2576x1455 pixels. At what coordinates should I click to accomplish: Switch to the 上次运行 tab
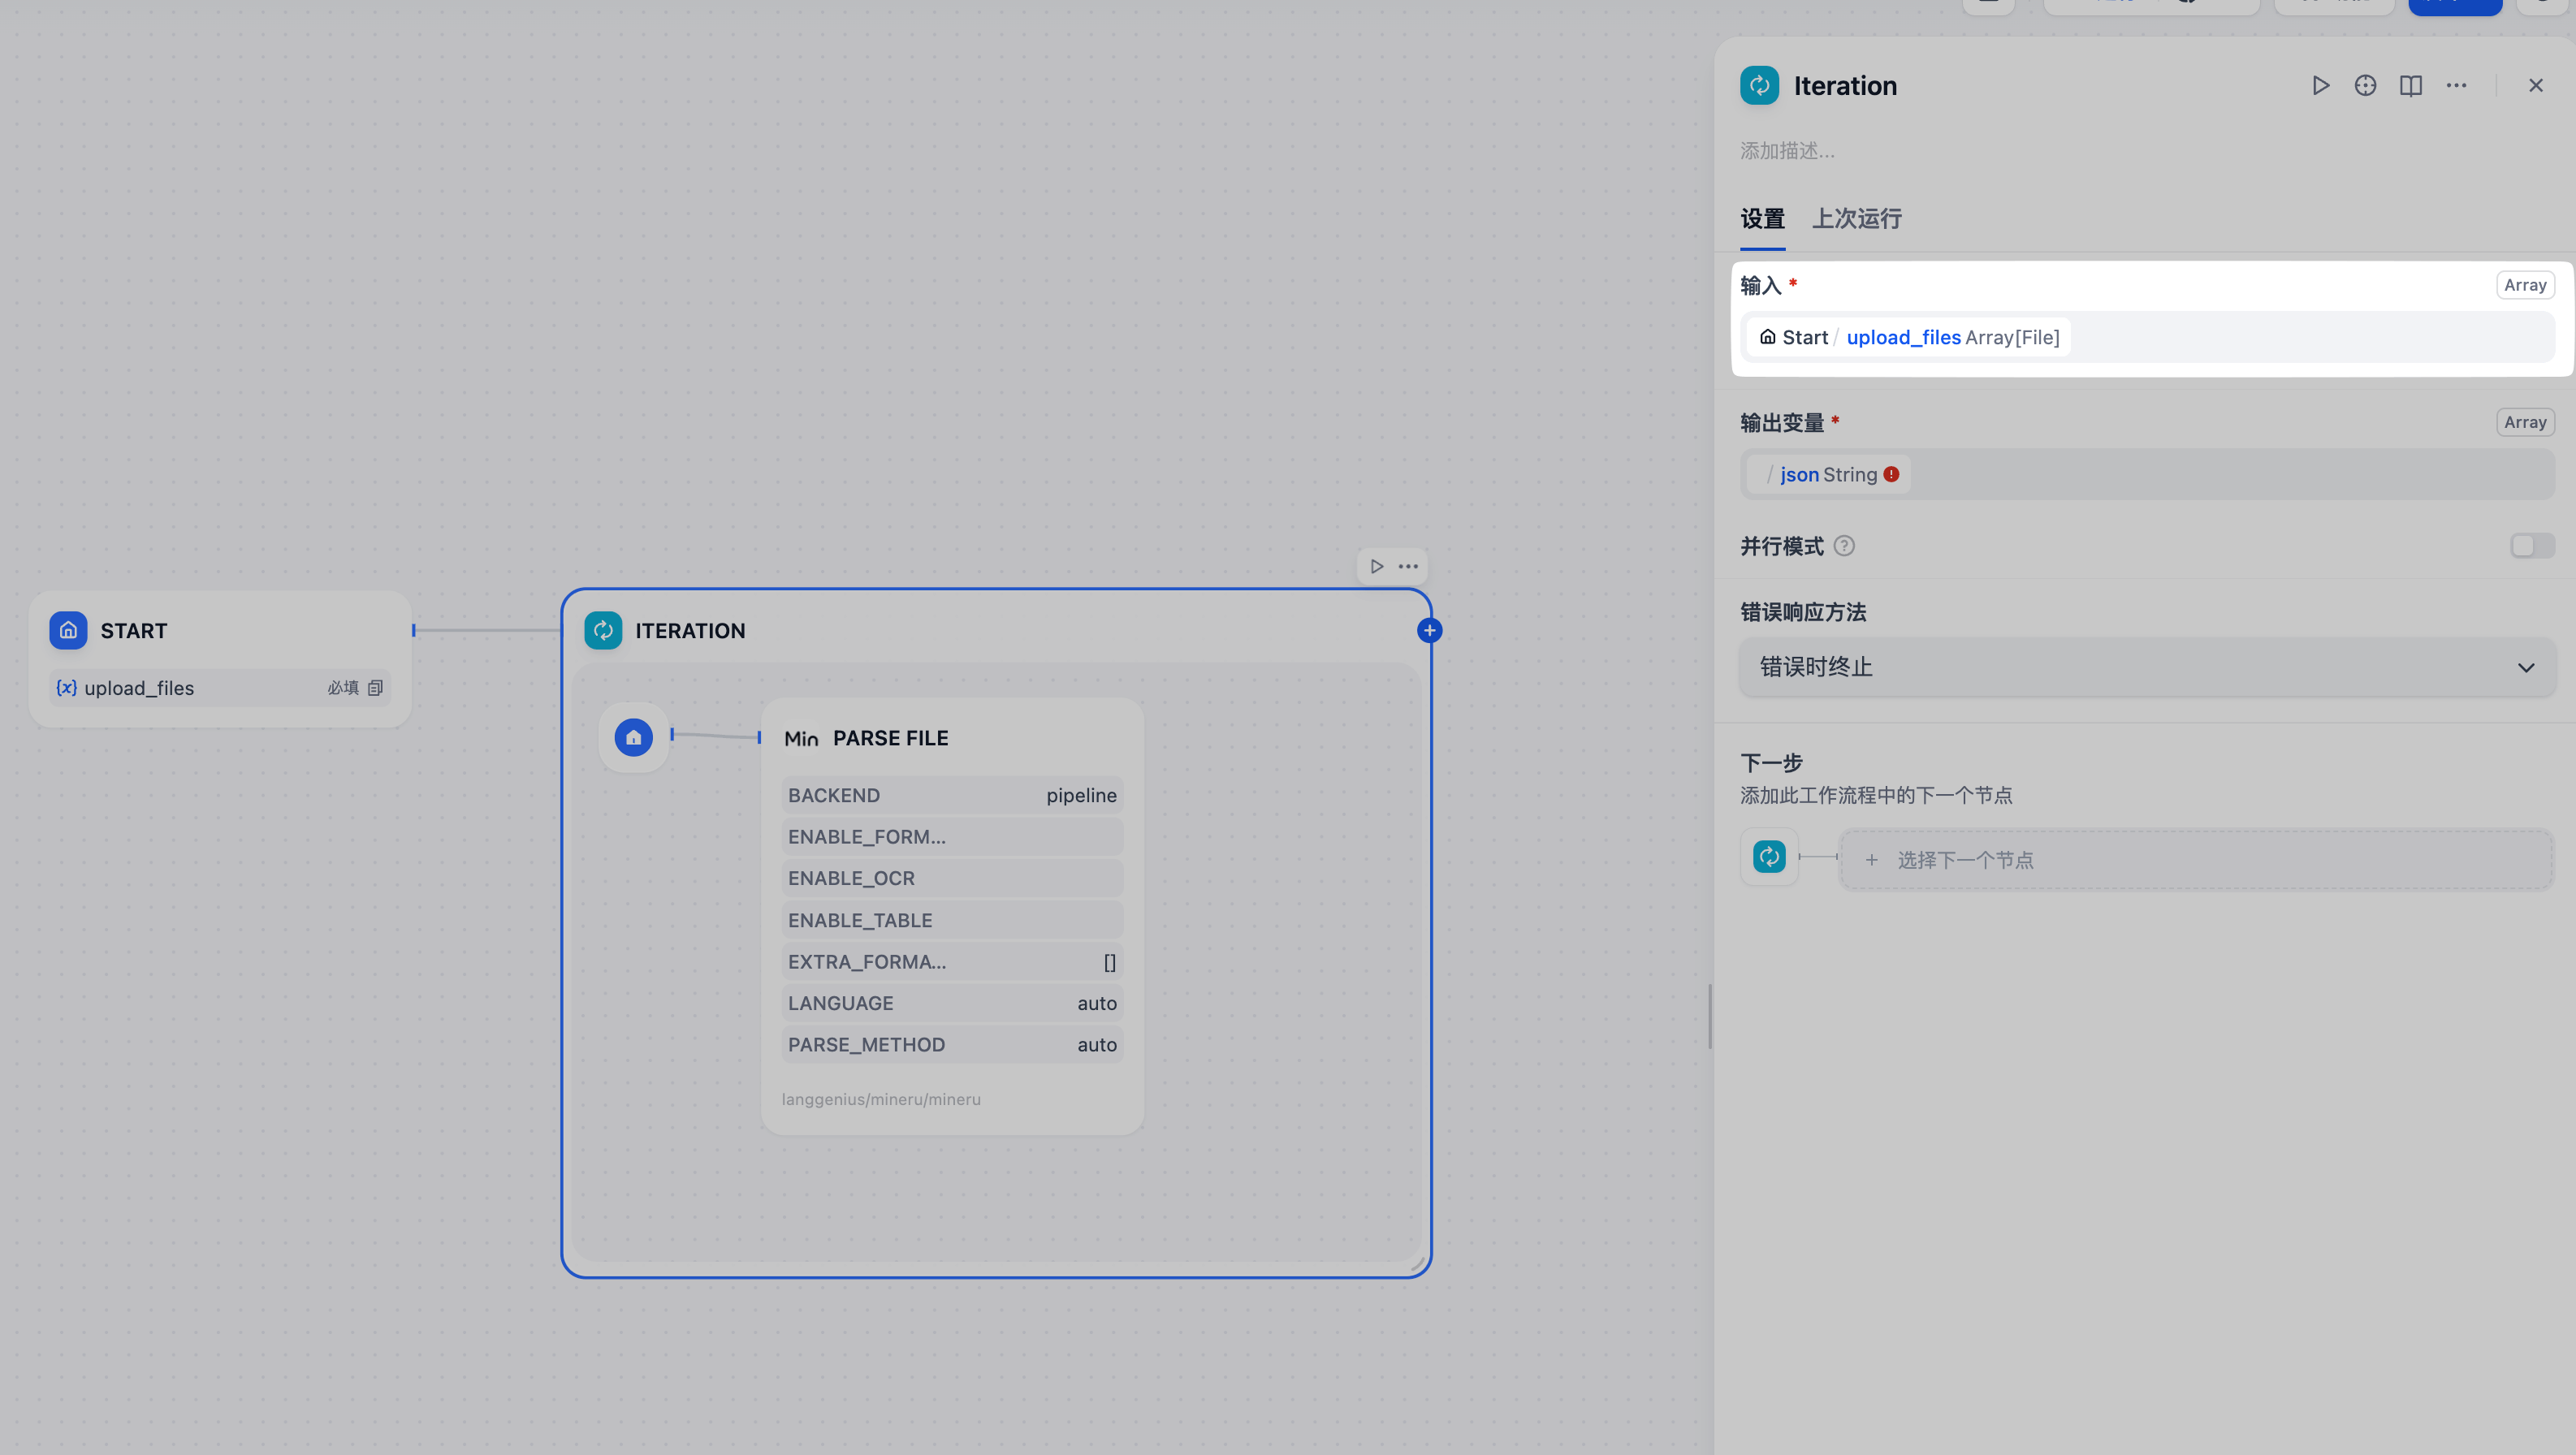tap(1857, 219)
